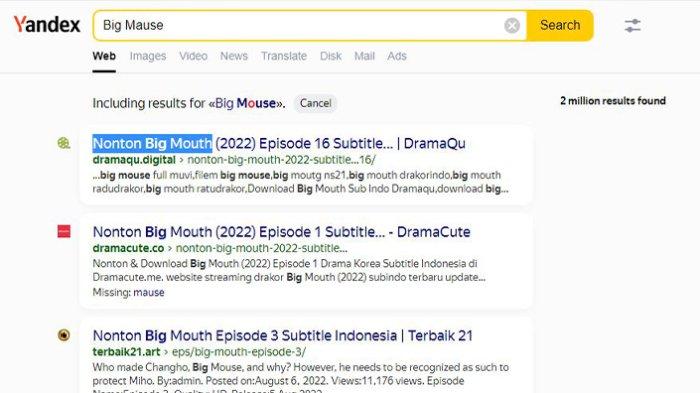The width and height of the screenshot is (700, 393).
Task: Clear the search box with the X icon
Action: [512, 25]
